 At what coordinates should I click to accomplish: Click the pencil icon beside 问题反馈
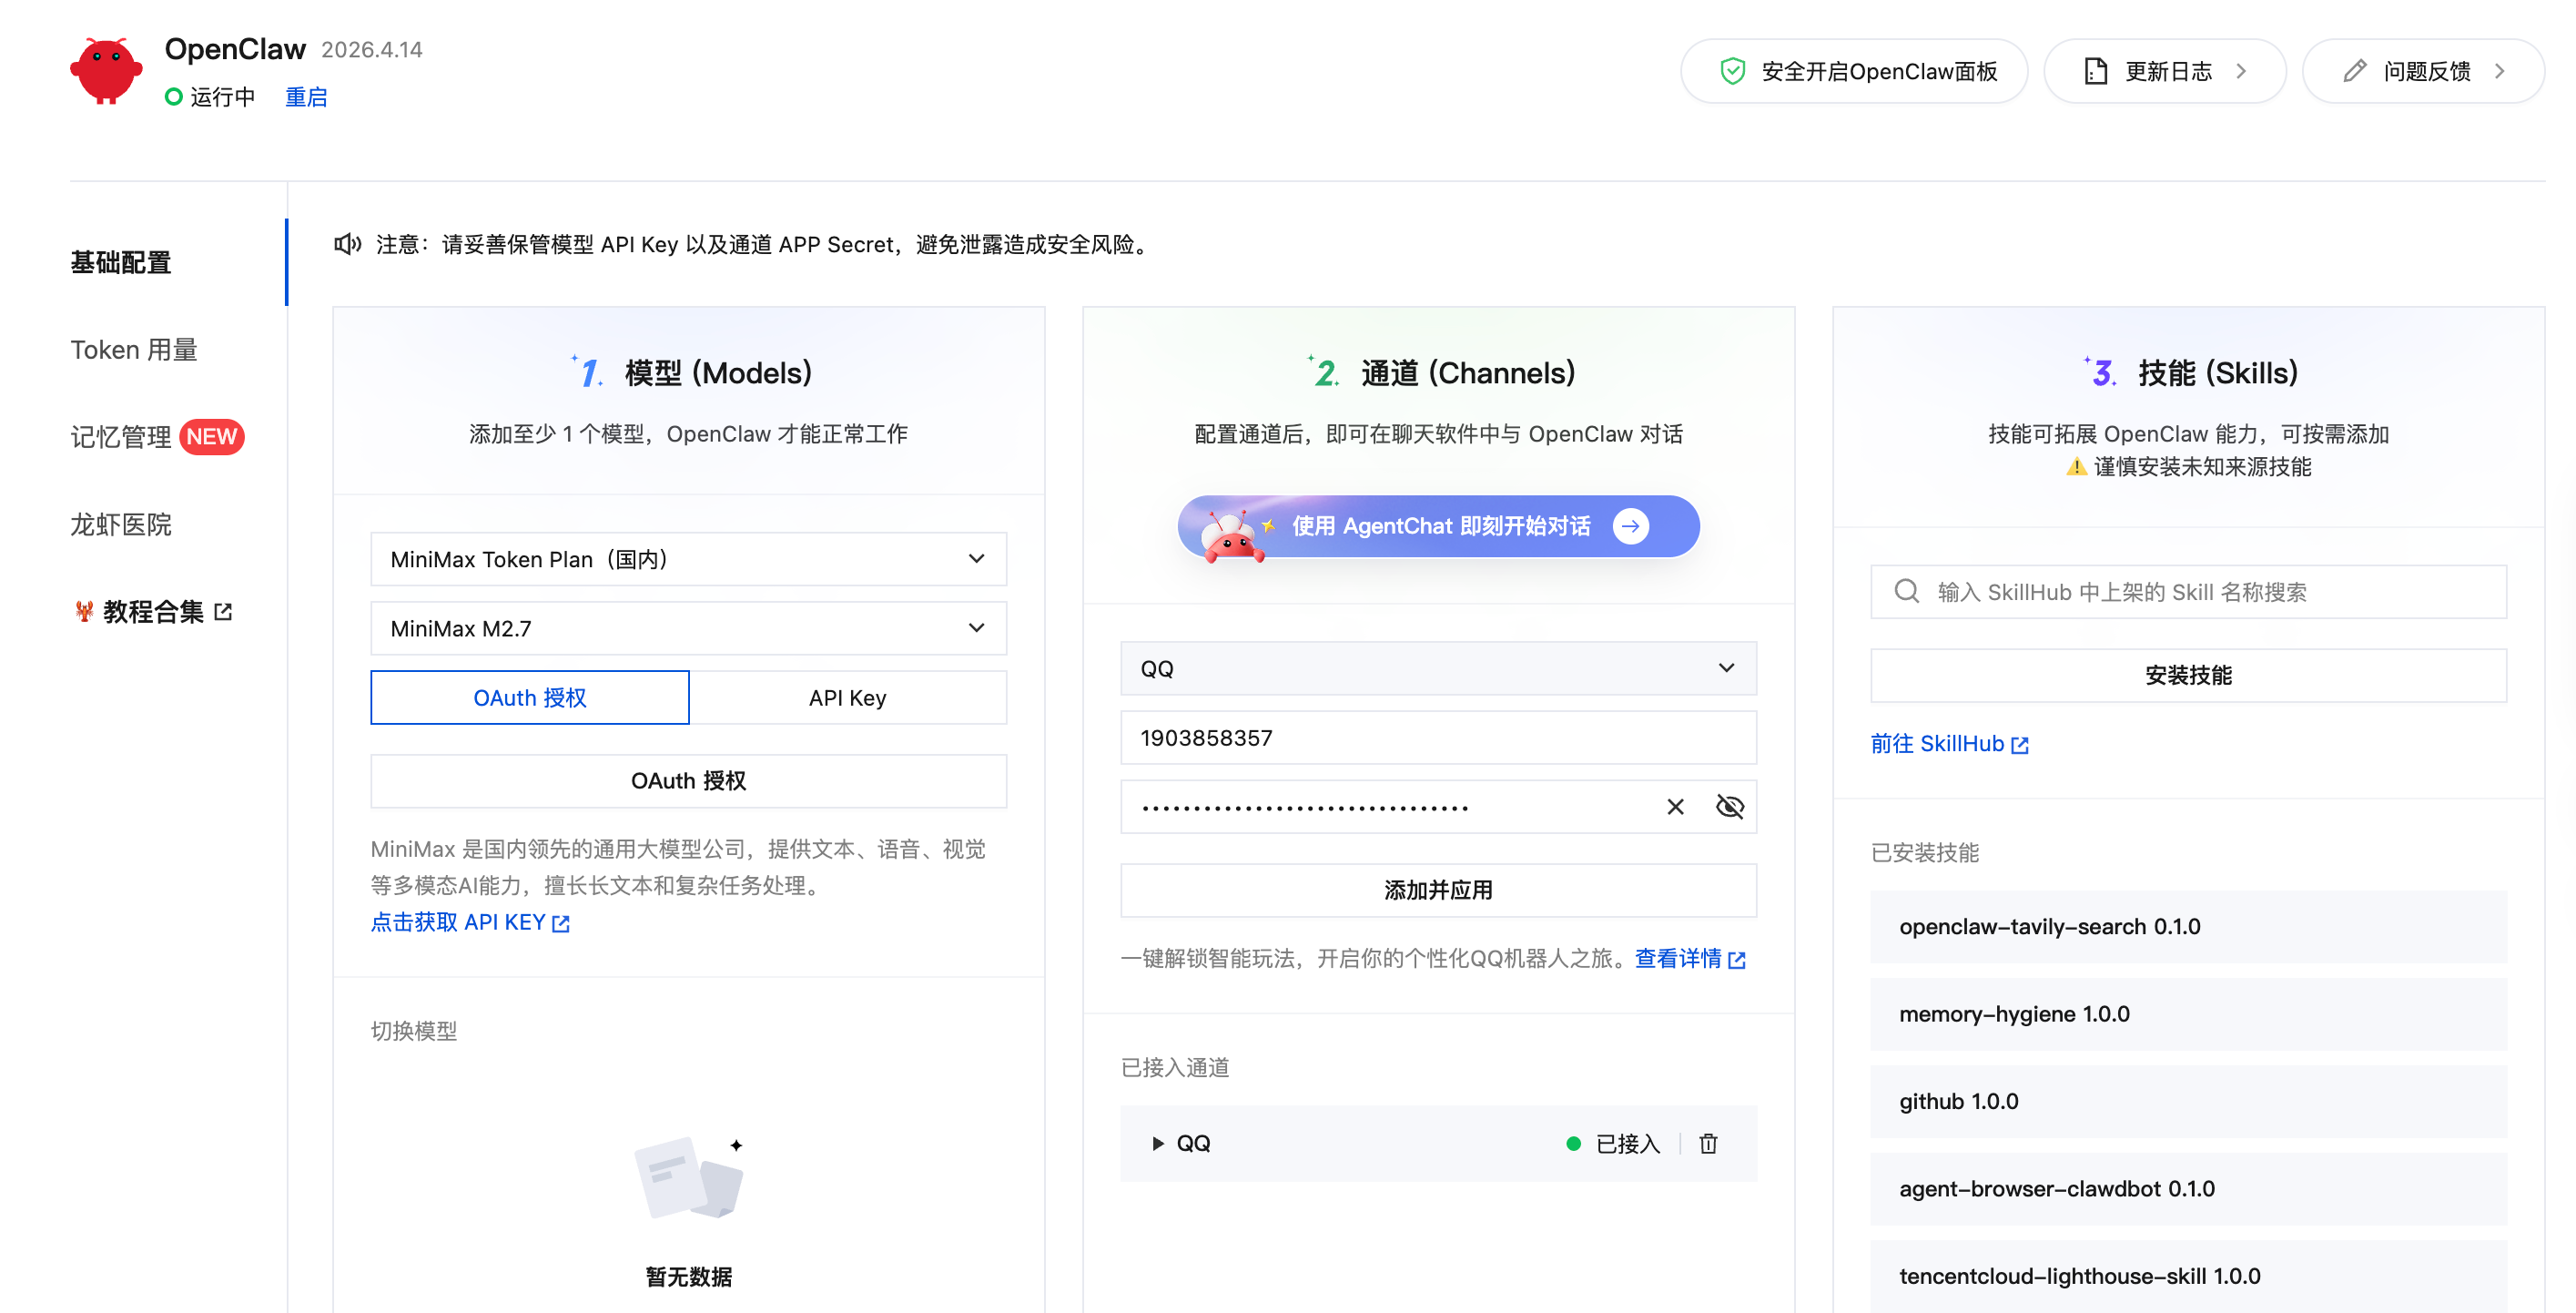coord(2354,71)
